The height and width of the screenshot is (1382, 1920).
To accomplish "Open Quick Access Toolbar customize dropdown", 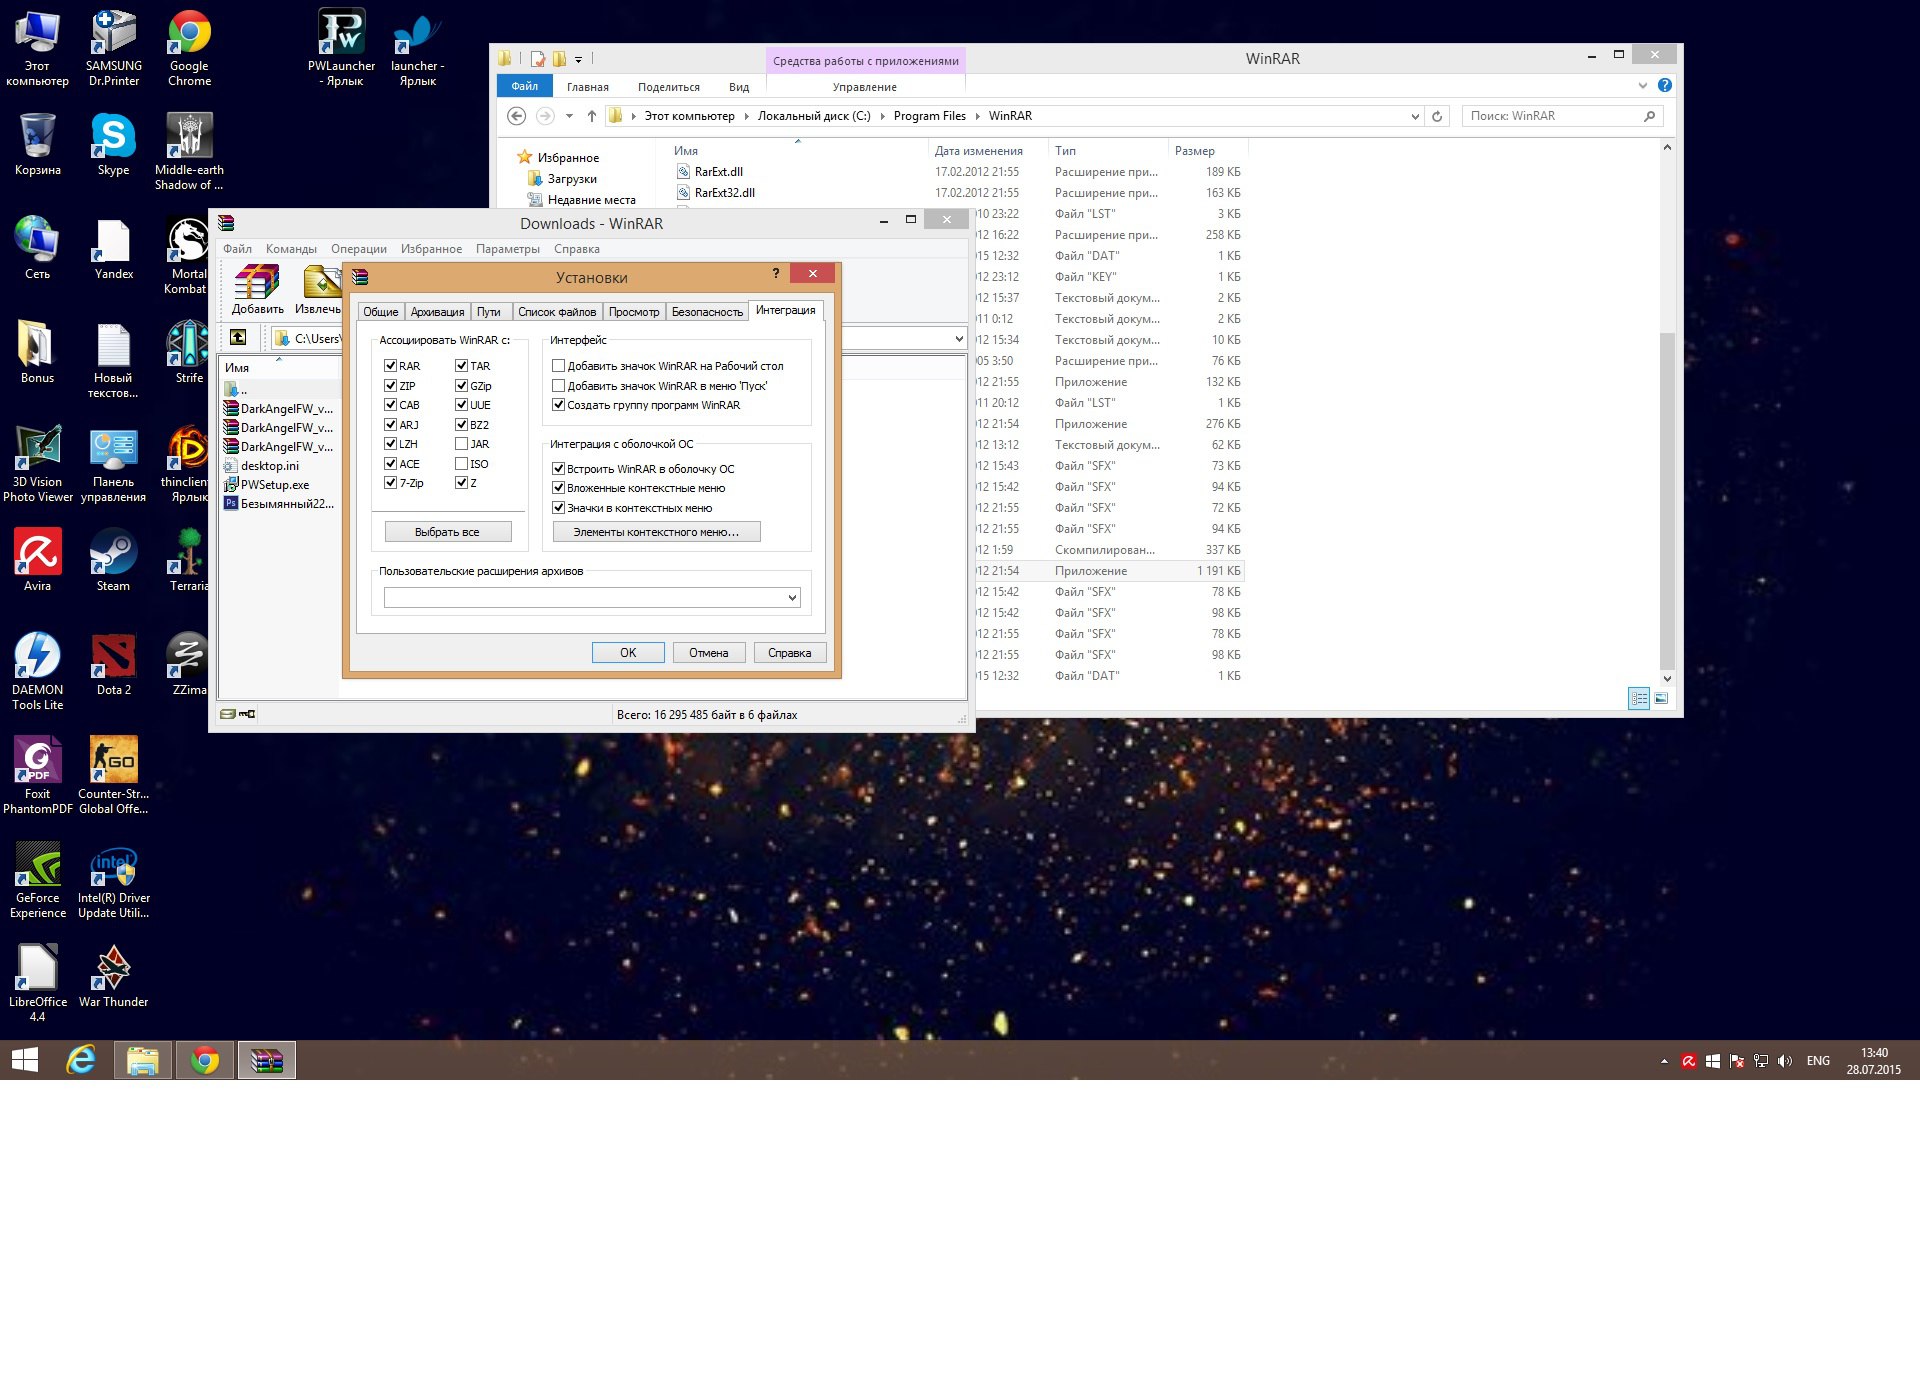I will tap(578, 59).
